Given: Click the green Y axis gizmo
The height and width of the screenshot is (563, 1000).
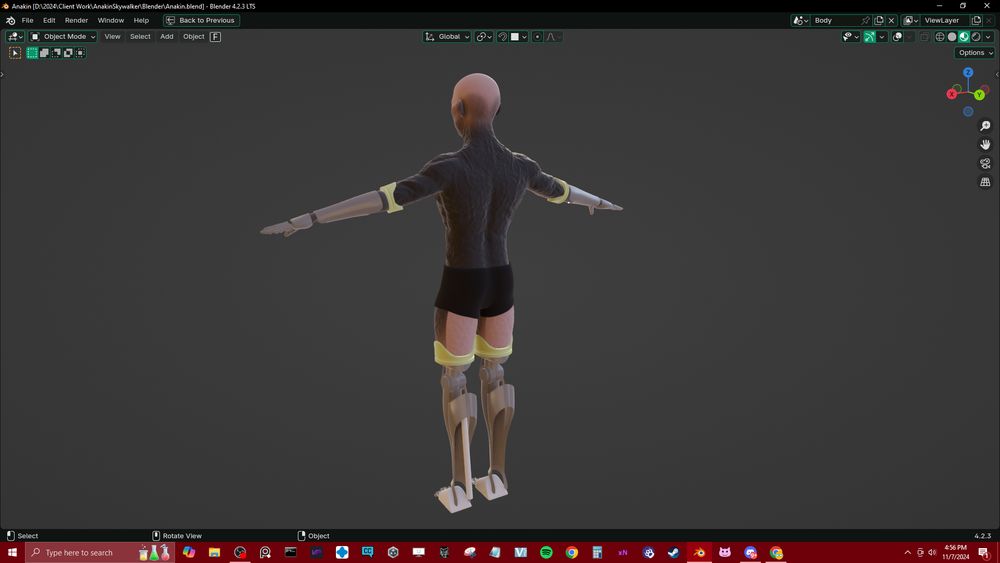Looking at the screenshot, I should tap(979, 95).
